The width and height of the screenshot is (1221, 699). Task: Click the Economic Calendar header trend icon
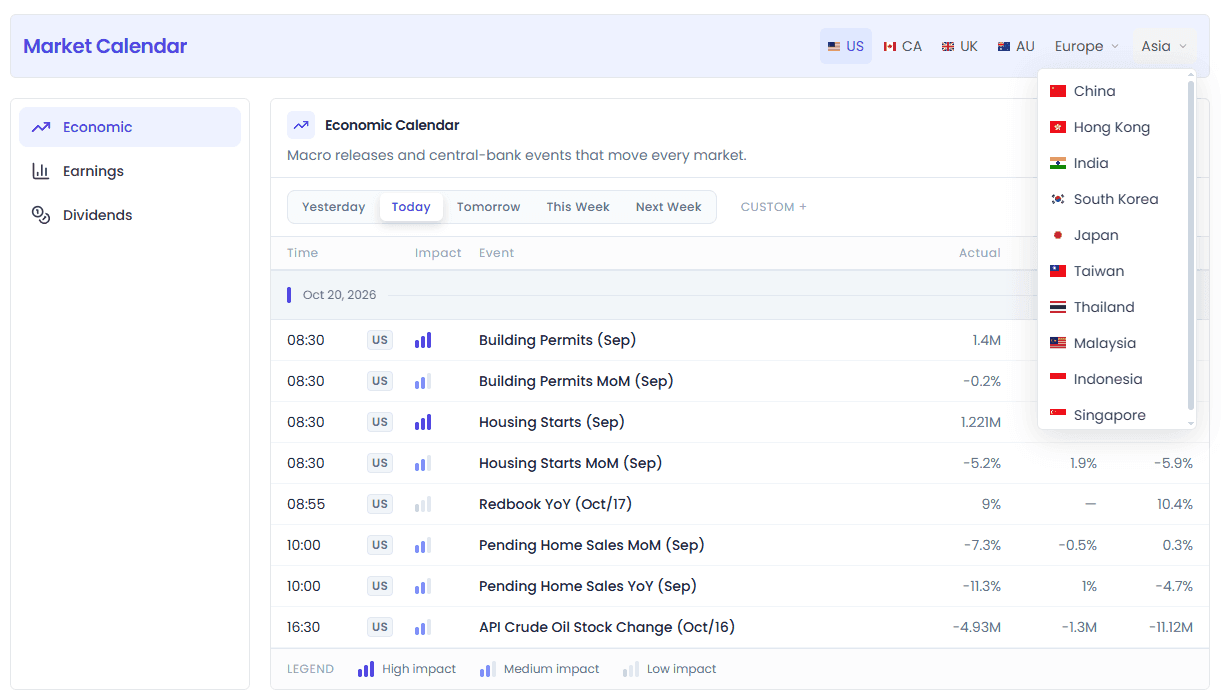[x=301, y=125]
